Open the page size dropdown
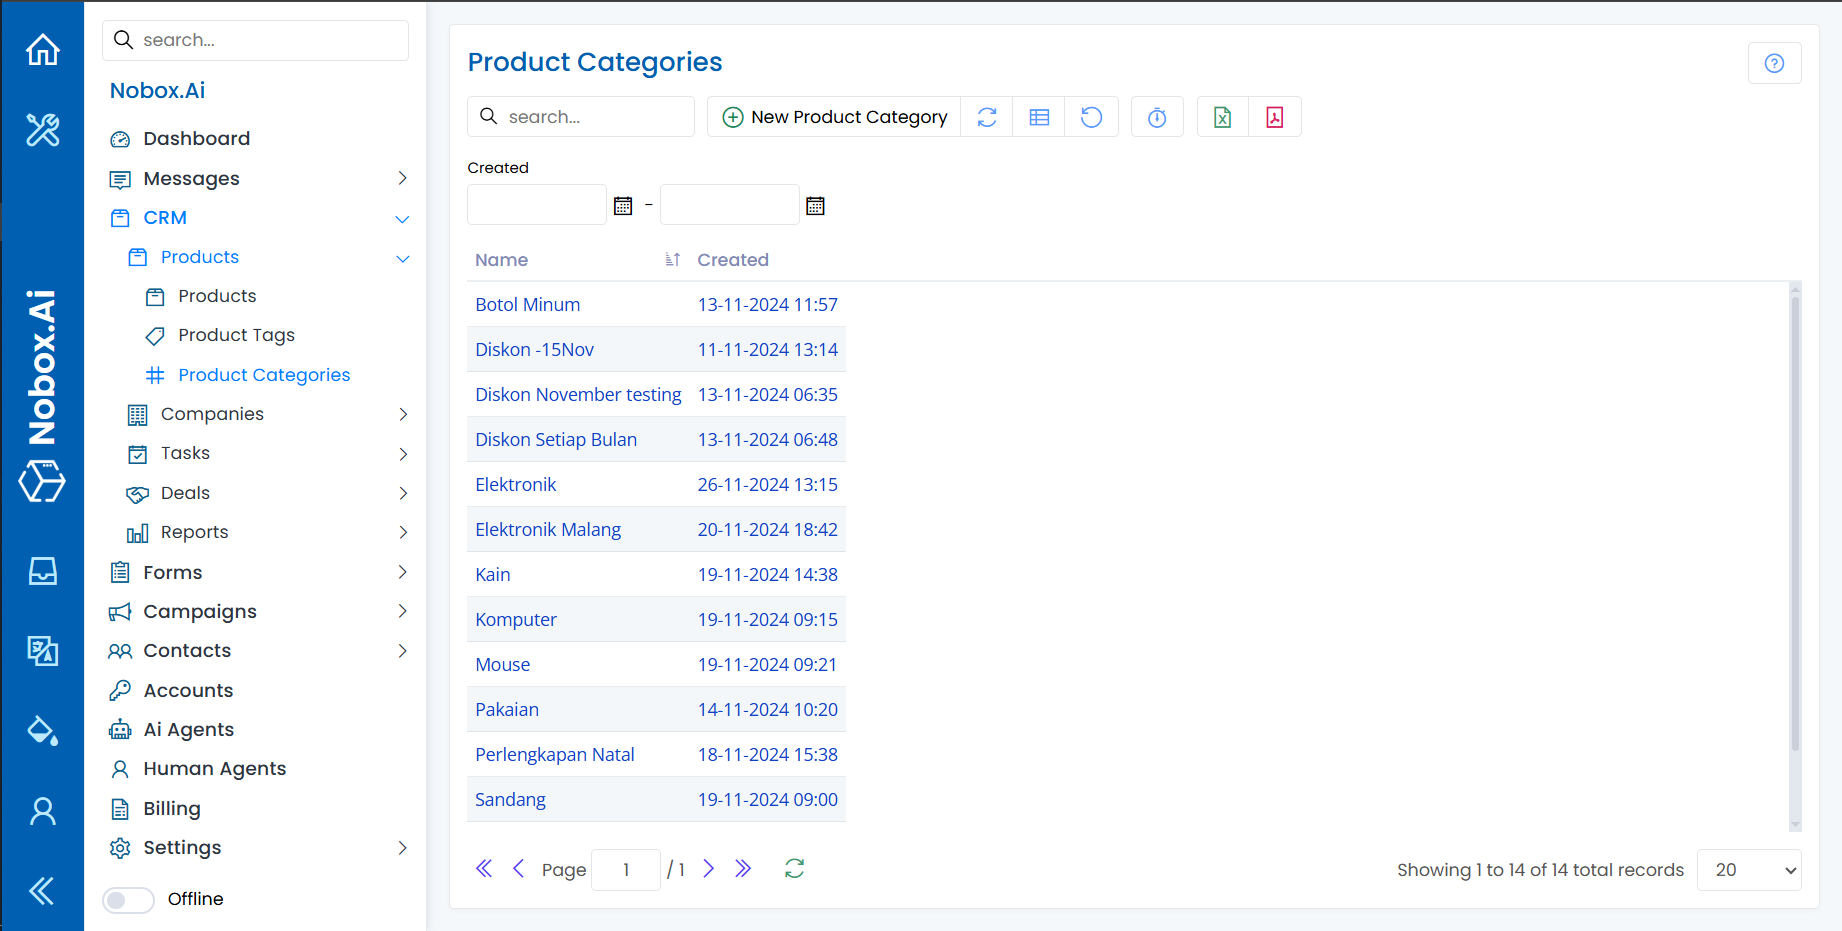 pos(1748,870)
